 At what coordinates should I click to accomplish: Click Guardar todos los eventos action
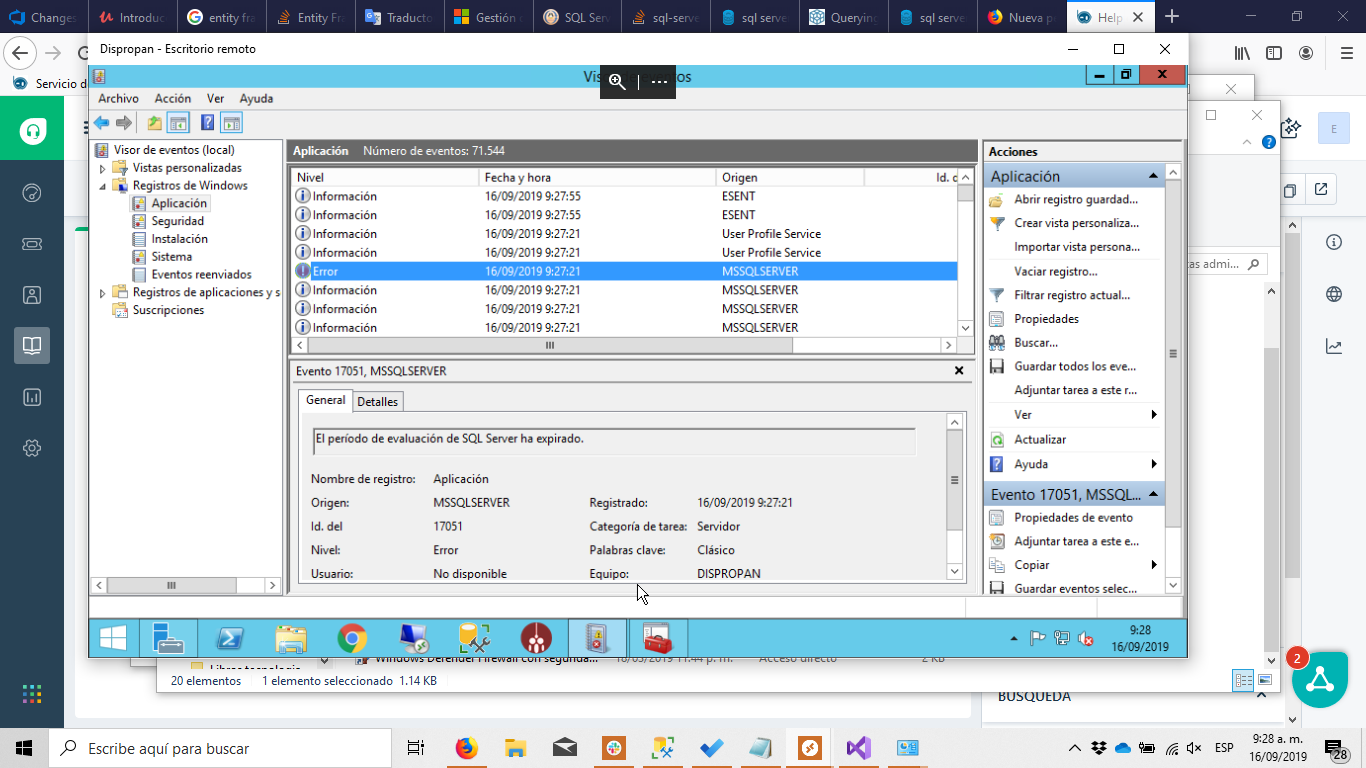(x=1075, y=367)
